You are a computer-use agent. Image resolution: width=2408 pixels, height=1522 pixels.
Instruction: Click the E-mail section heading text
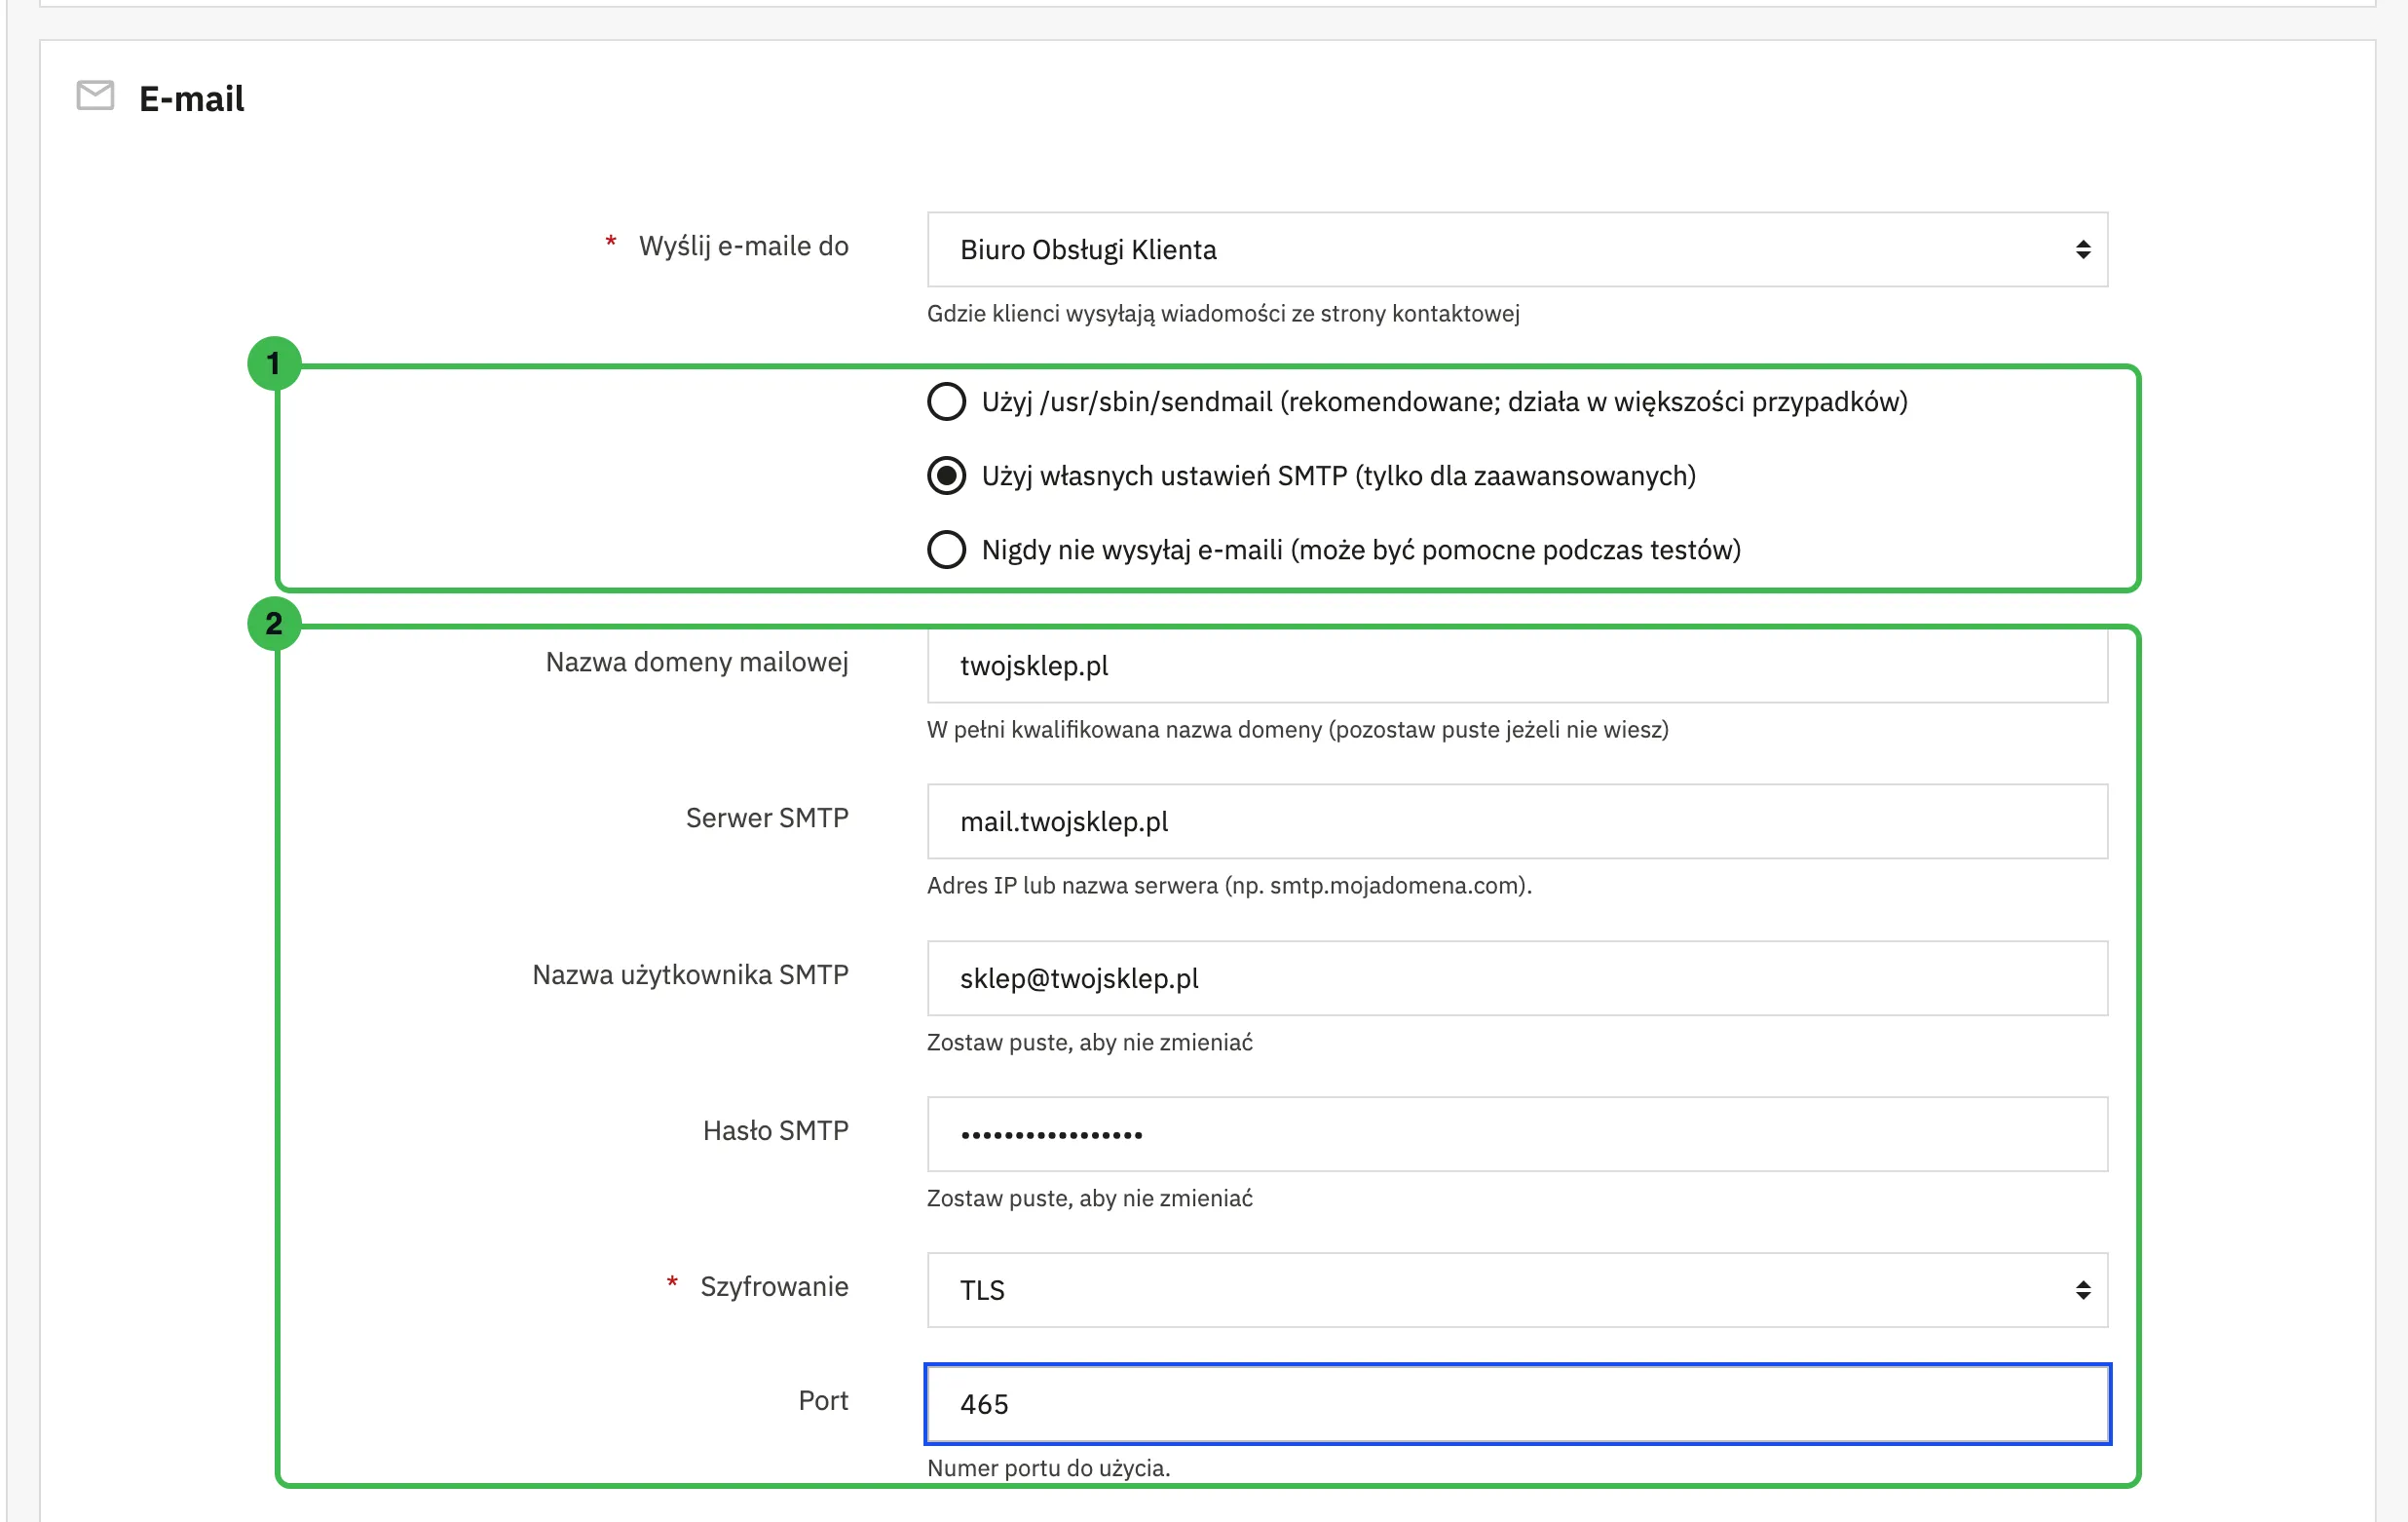(191, 99)
